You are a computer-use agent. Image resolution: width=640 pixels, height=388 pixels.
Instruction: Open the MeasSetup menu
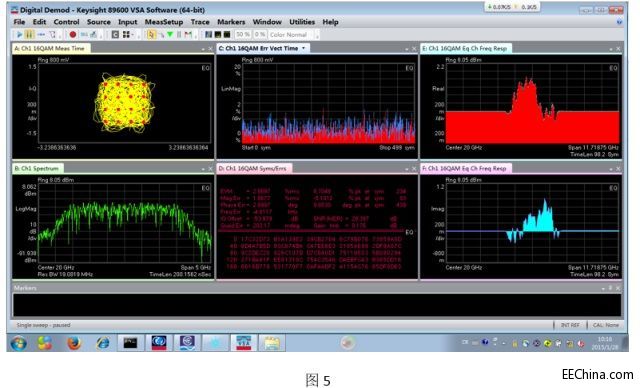164,22
